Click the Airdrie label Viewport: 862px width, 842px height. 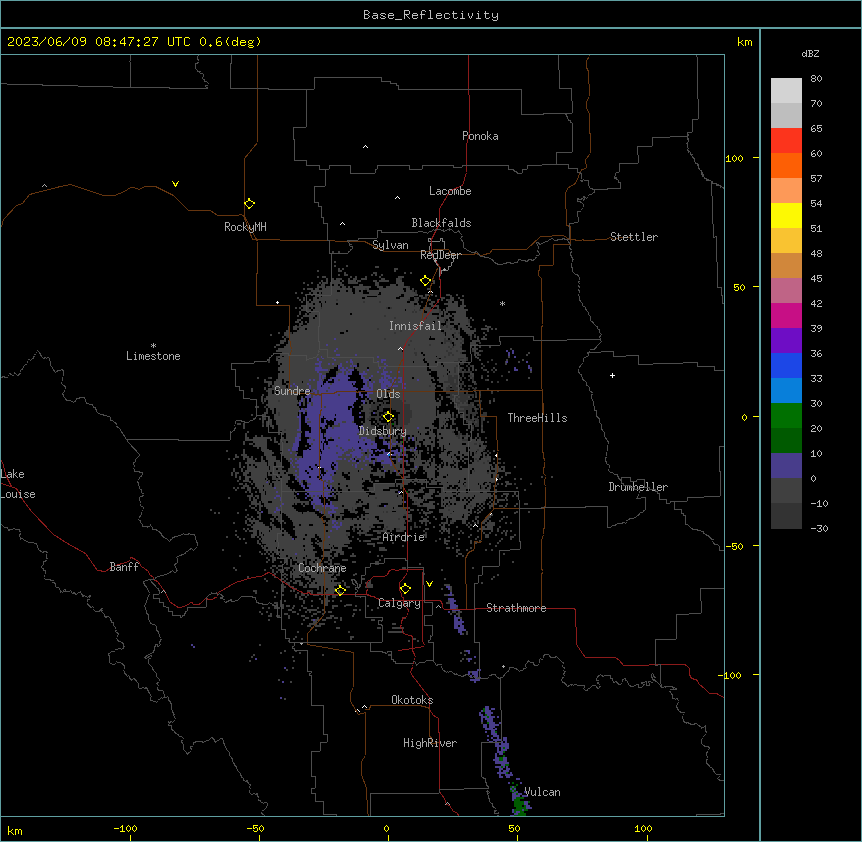pyautogui.click(x=404, y=537)
